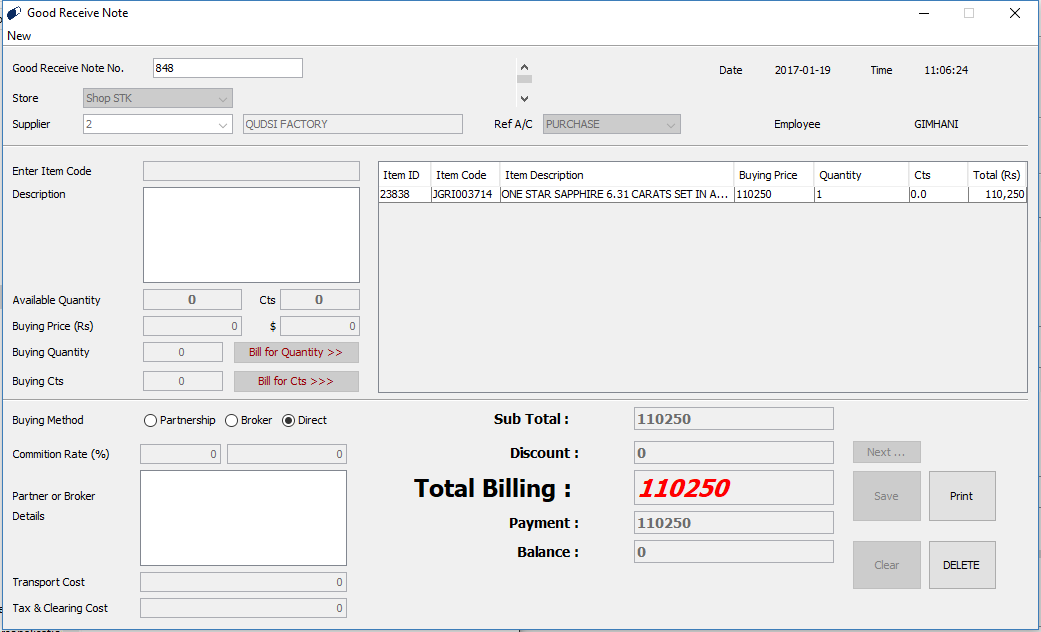The image size is (1041, 632).
Task: Choose the Direct buying method option
Action: (x=289, y=421)
